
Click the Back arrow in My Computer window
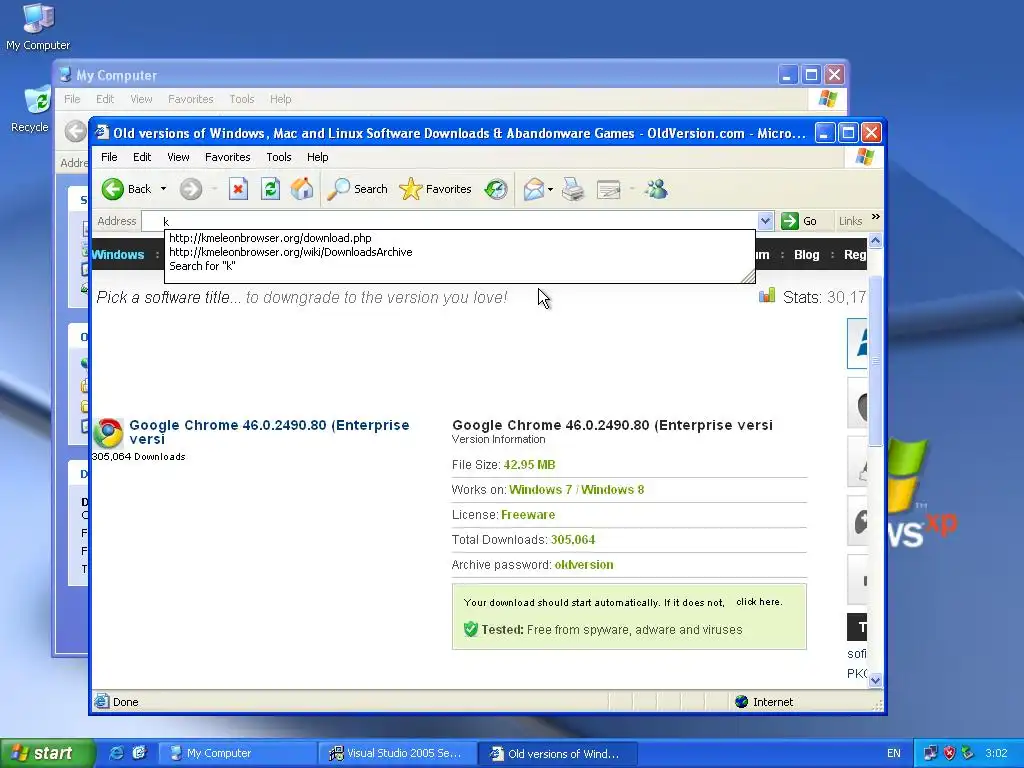tap(76, 131)
